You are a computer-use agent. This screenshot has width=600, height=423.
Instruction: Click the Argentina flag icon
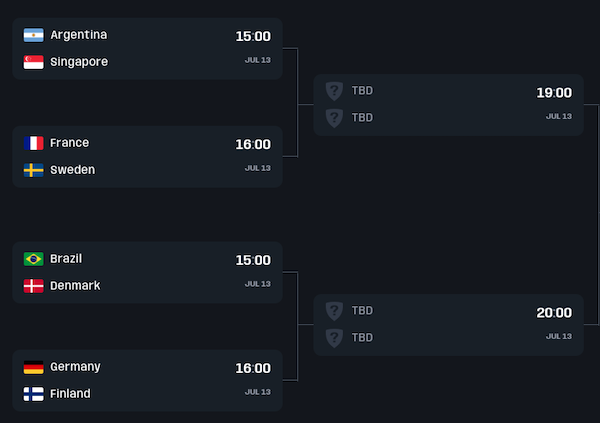point(33,35)
